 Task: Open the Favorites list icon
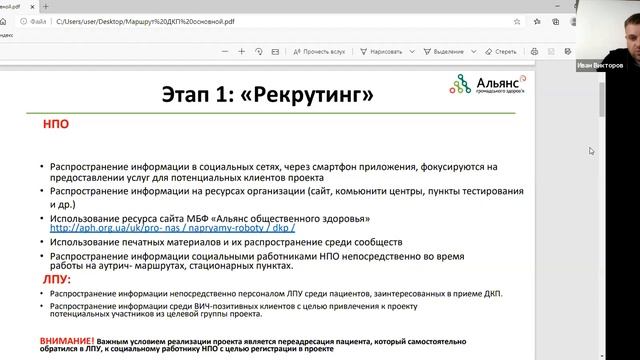tap(537, 22)
